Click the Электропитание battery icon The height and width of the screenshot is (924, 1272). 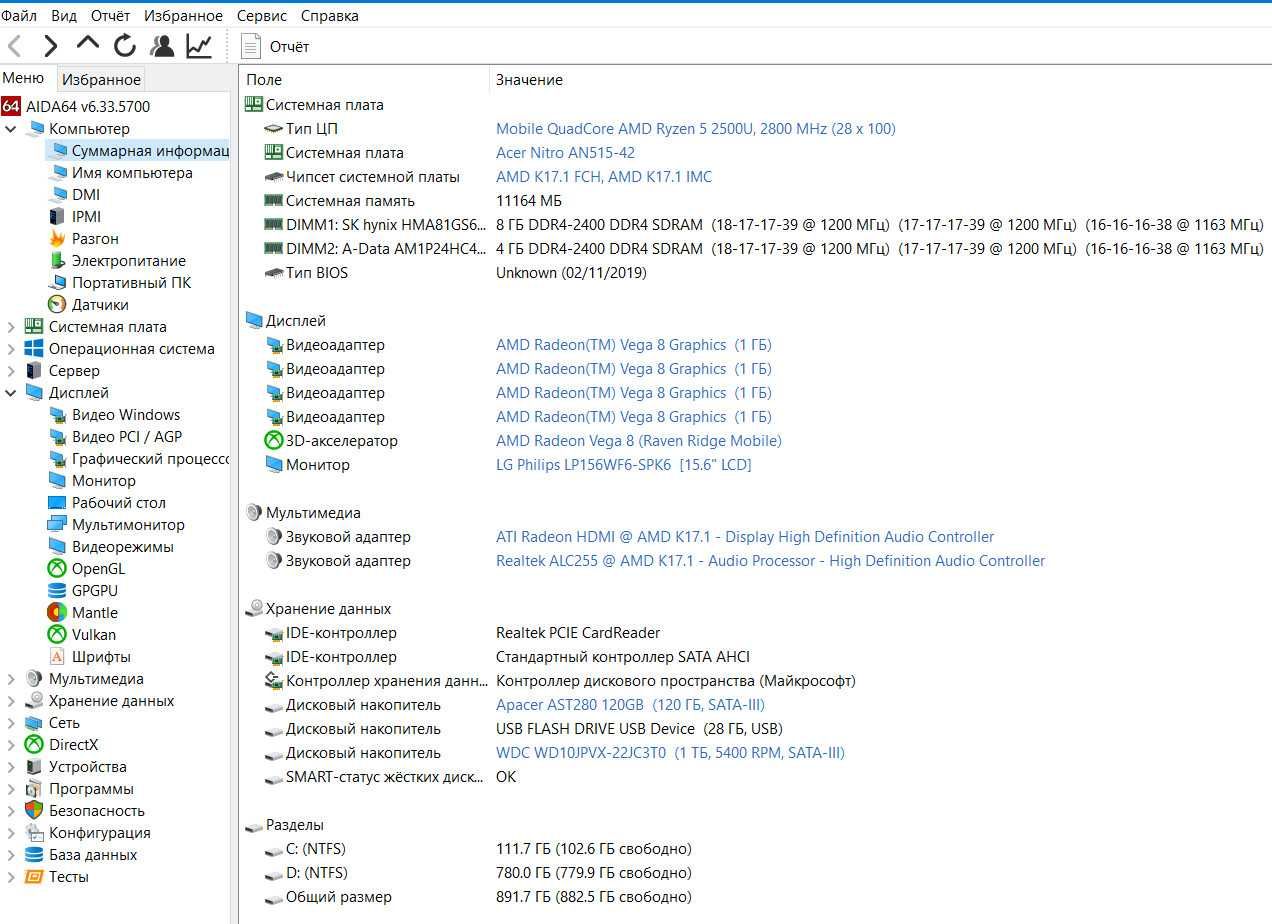tap(56, 261)
